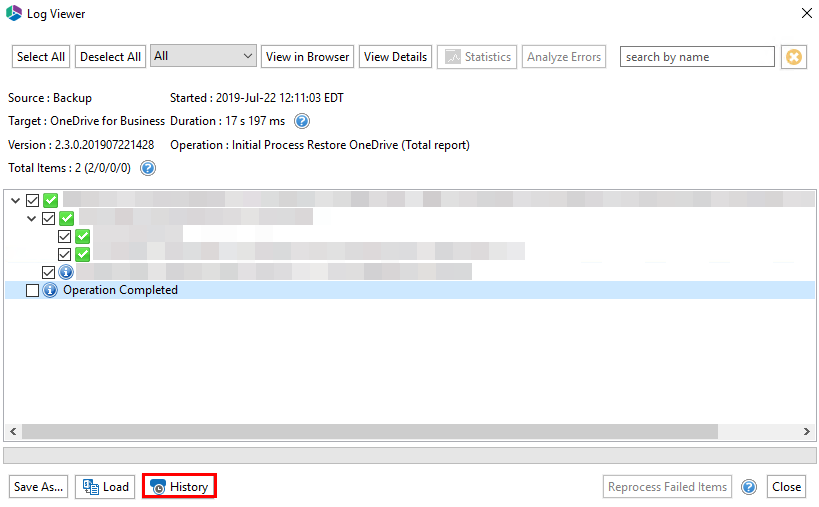Screen dimensions: 819x507
Task: Check the Operation Completed checkbox
Action: (x=32, y=290)
